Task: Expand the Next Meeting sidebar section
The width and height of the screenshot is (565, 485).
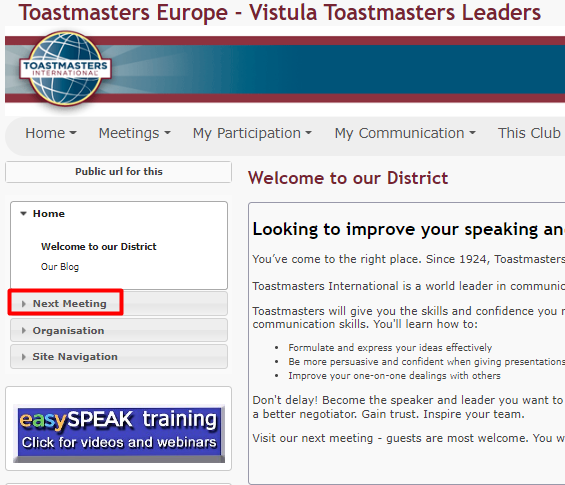Action: [119, 303]
